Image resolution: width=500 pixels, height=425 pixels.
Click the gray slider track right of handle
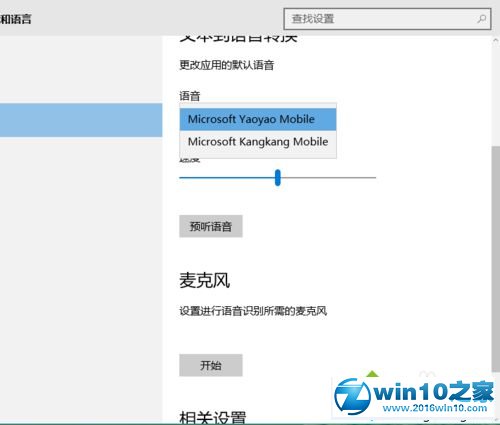(x=328, y=178)
